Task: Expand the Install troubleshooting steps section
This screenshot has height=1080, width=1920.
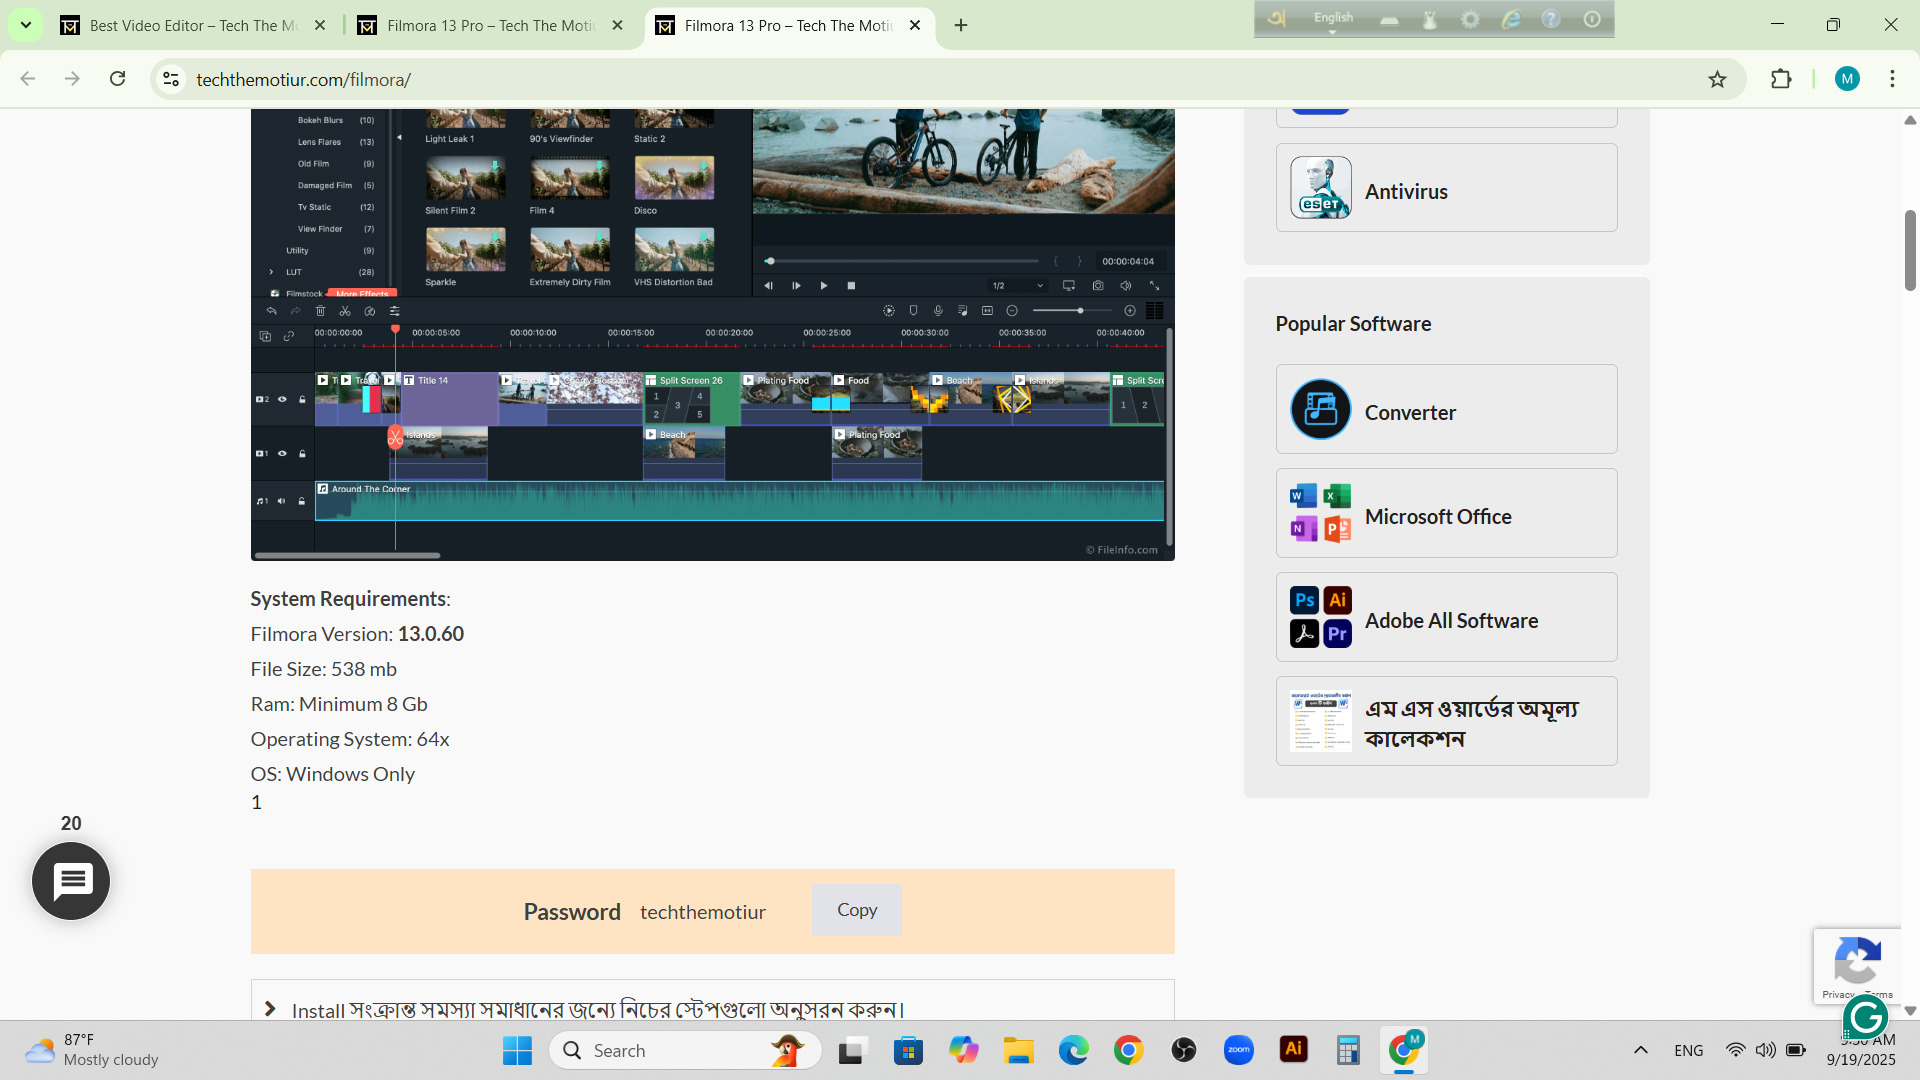Action: (270, 1009)
